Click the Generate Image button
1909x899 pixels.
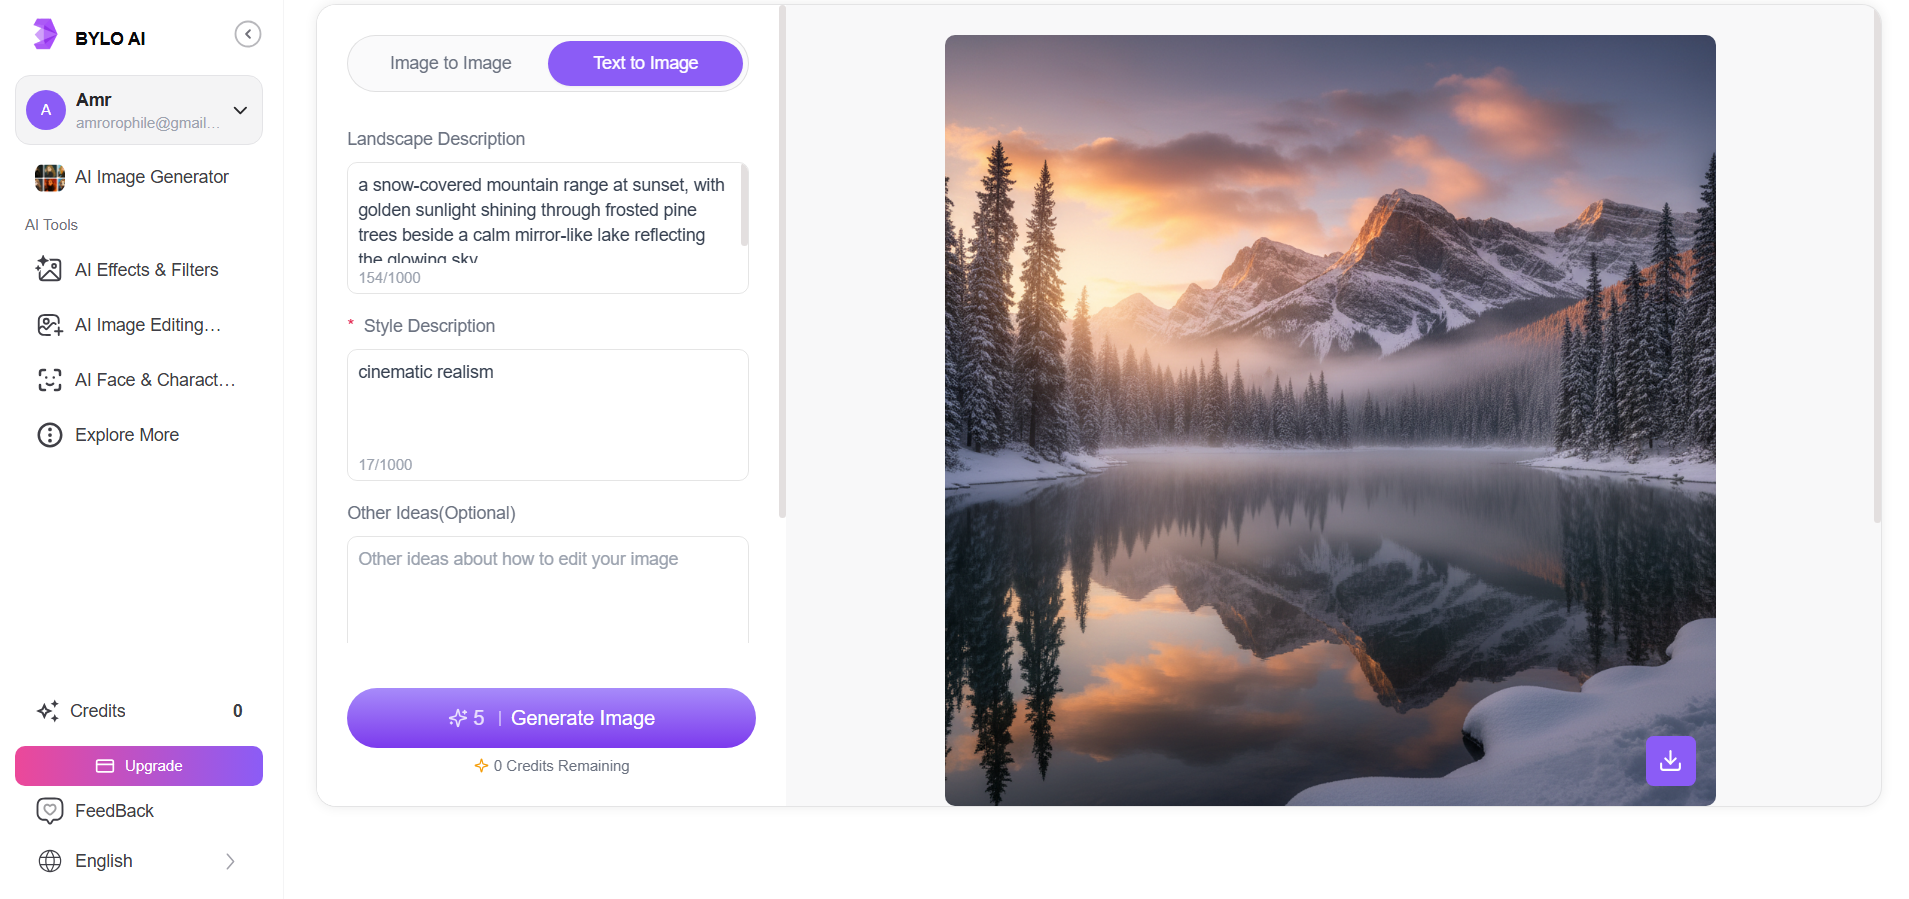(551, 718)
